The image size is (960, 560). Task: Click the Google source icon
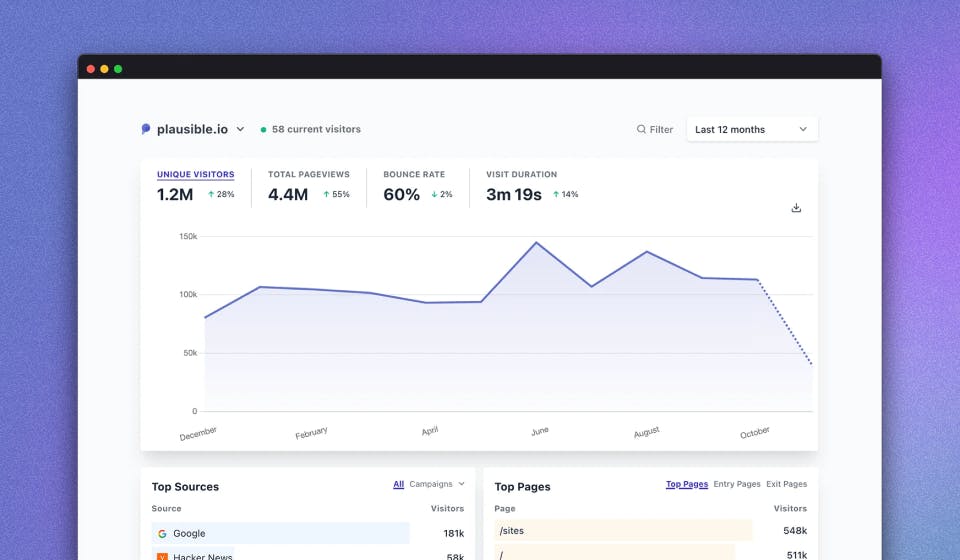coord(162,533)
